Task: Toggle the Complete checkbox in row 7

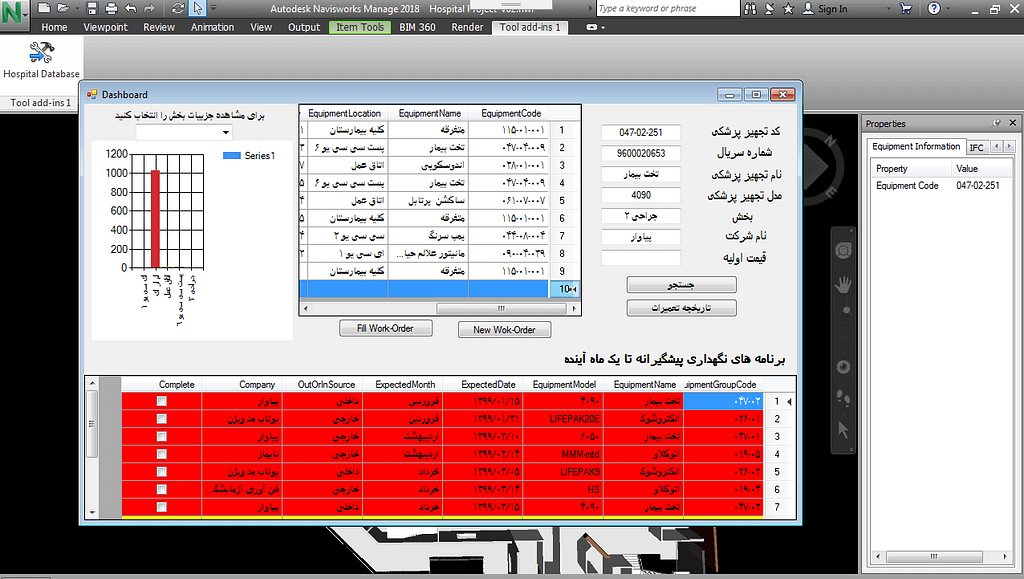Action: click(x=161, y=507)
